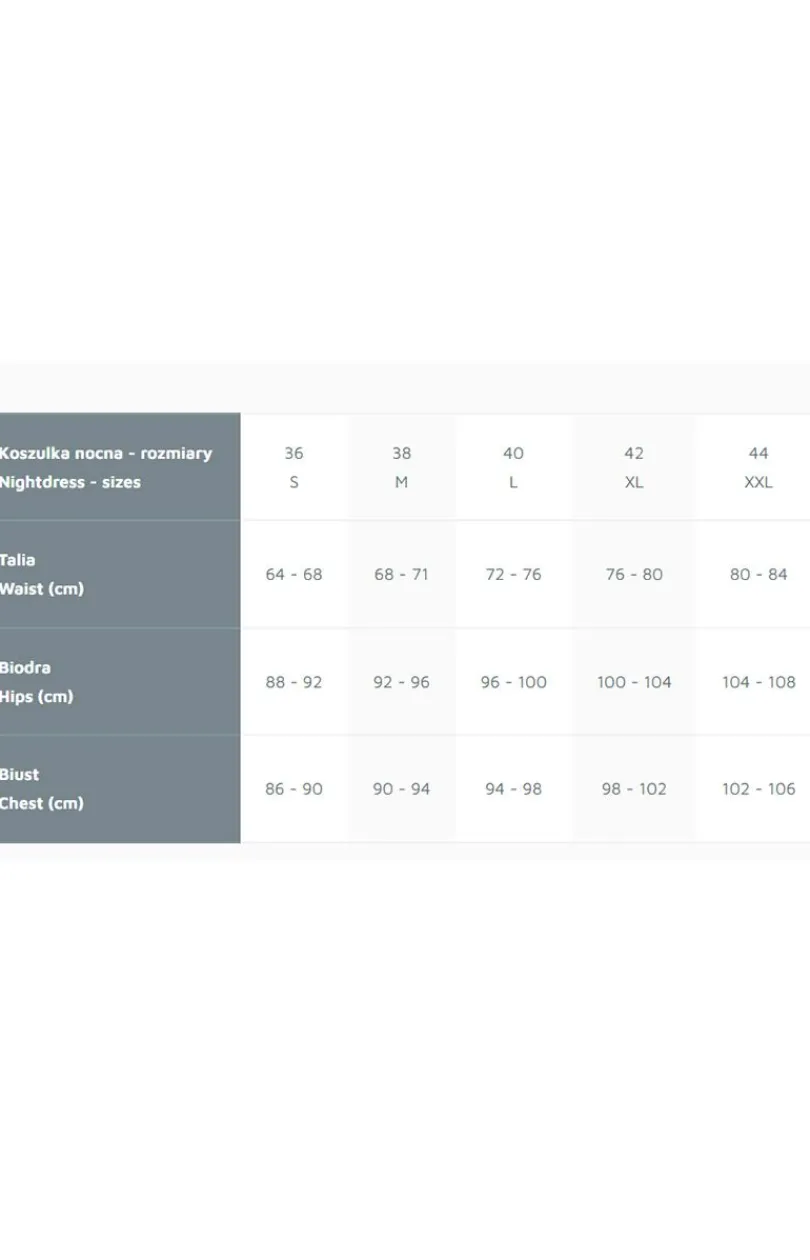Viewport: 810px width, 1260px height.
Task: Click the chest value 102 - 106
Action: coord(758,789)
